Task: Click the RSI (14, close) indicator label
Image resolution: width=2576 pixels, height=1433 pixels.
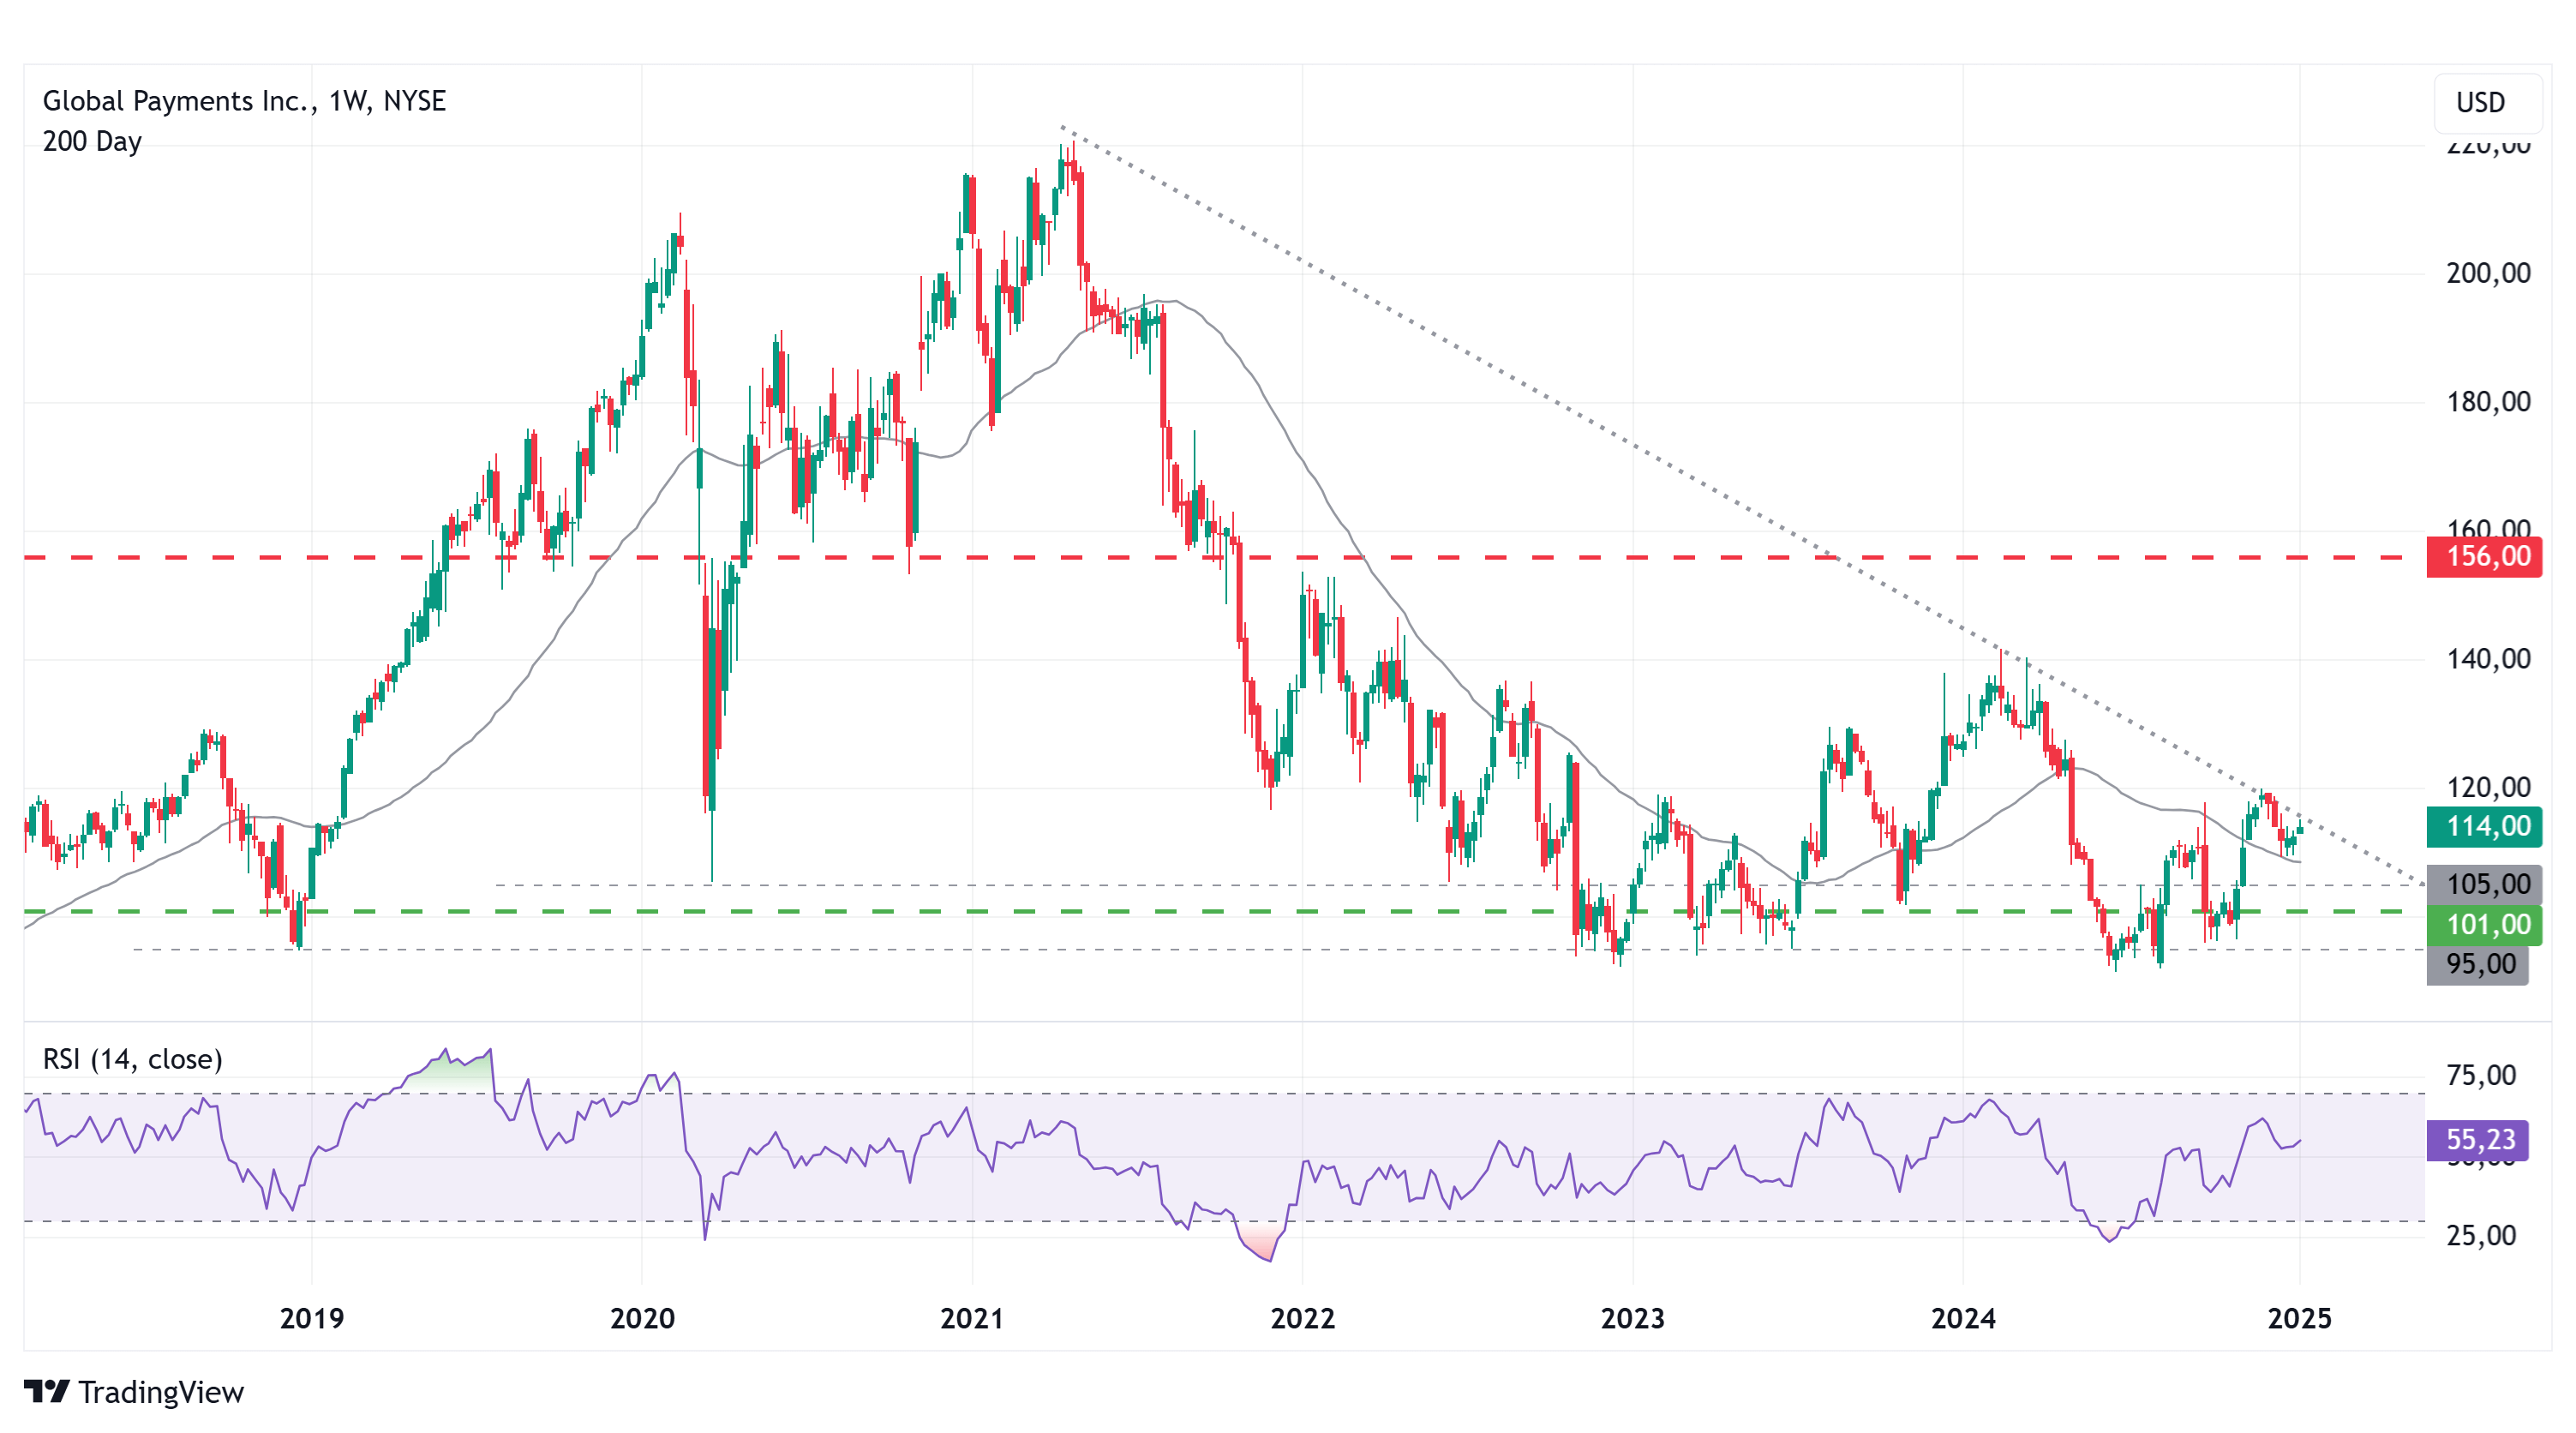Action: [x=132, y=1059]
